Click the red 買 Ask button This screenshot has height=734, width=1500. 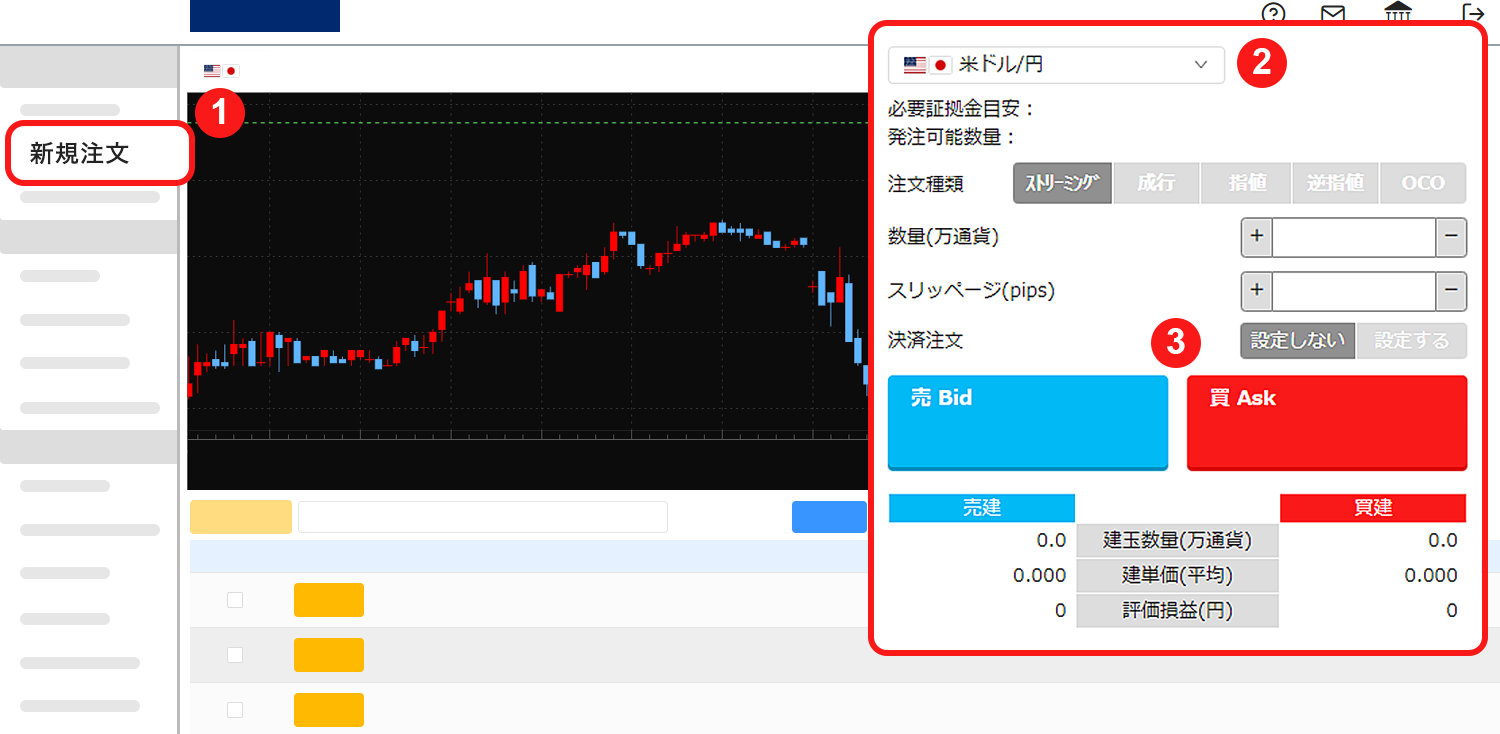pos(1327,422)
